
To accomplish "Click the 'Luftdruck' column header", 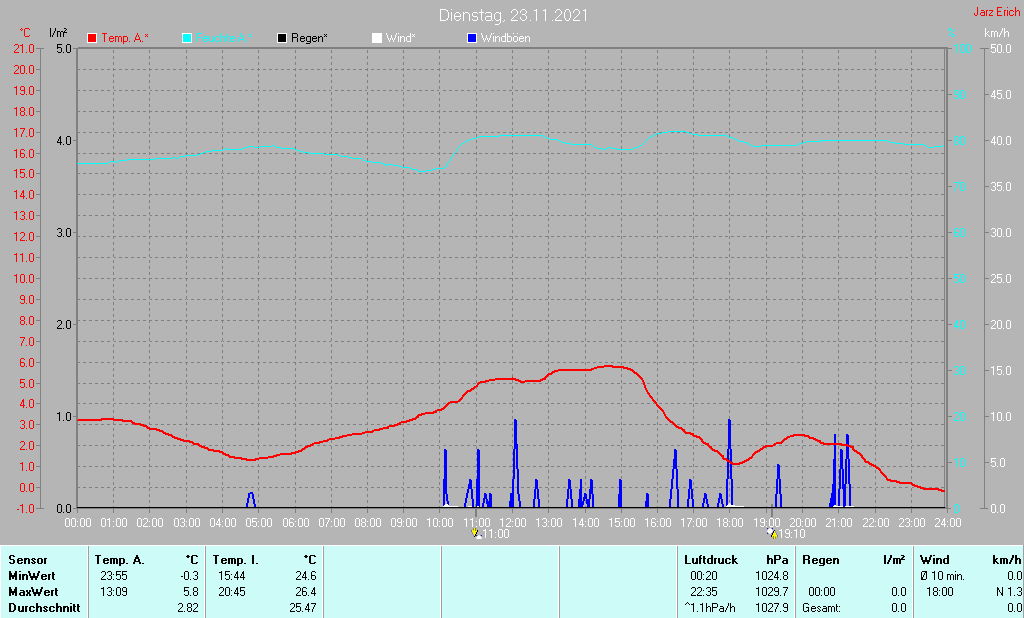I will (711, 560).
